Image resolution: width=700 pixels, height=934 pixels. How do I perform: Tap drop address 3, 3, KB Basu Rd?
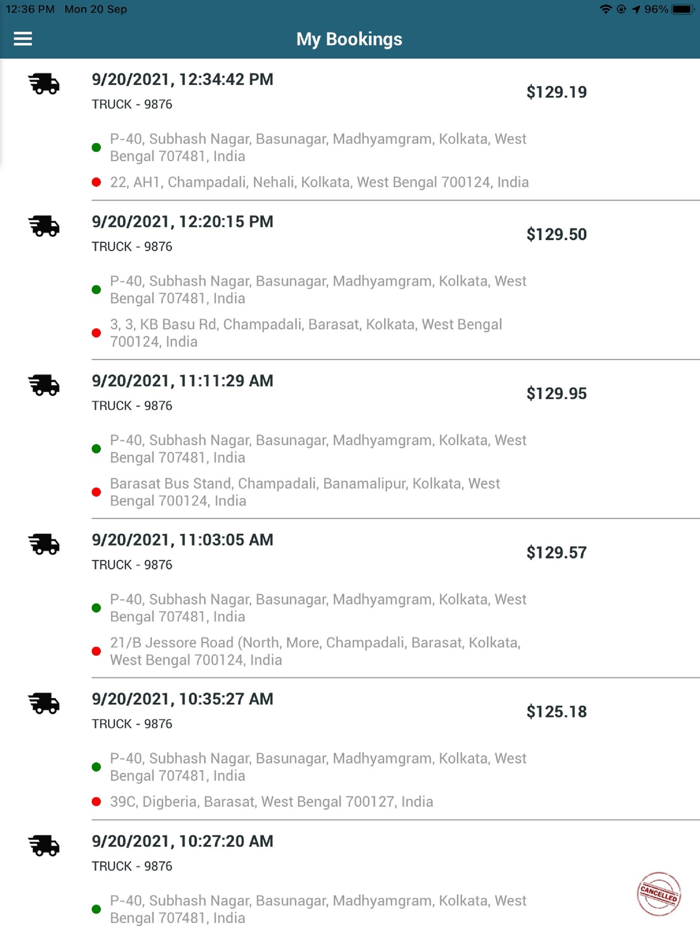pyautogui.click(x=305, y=333)
